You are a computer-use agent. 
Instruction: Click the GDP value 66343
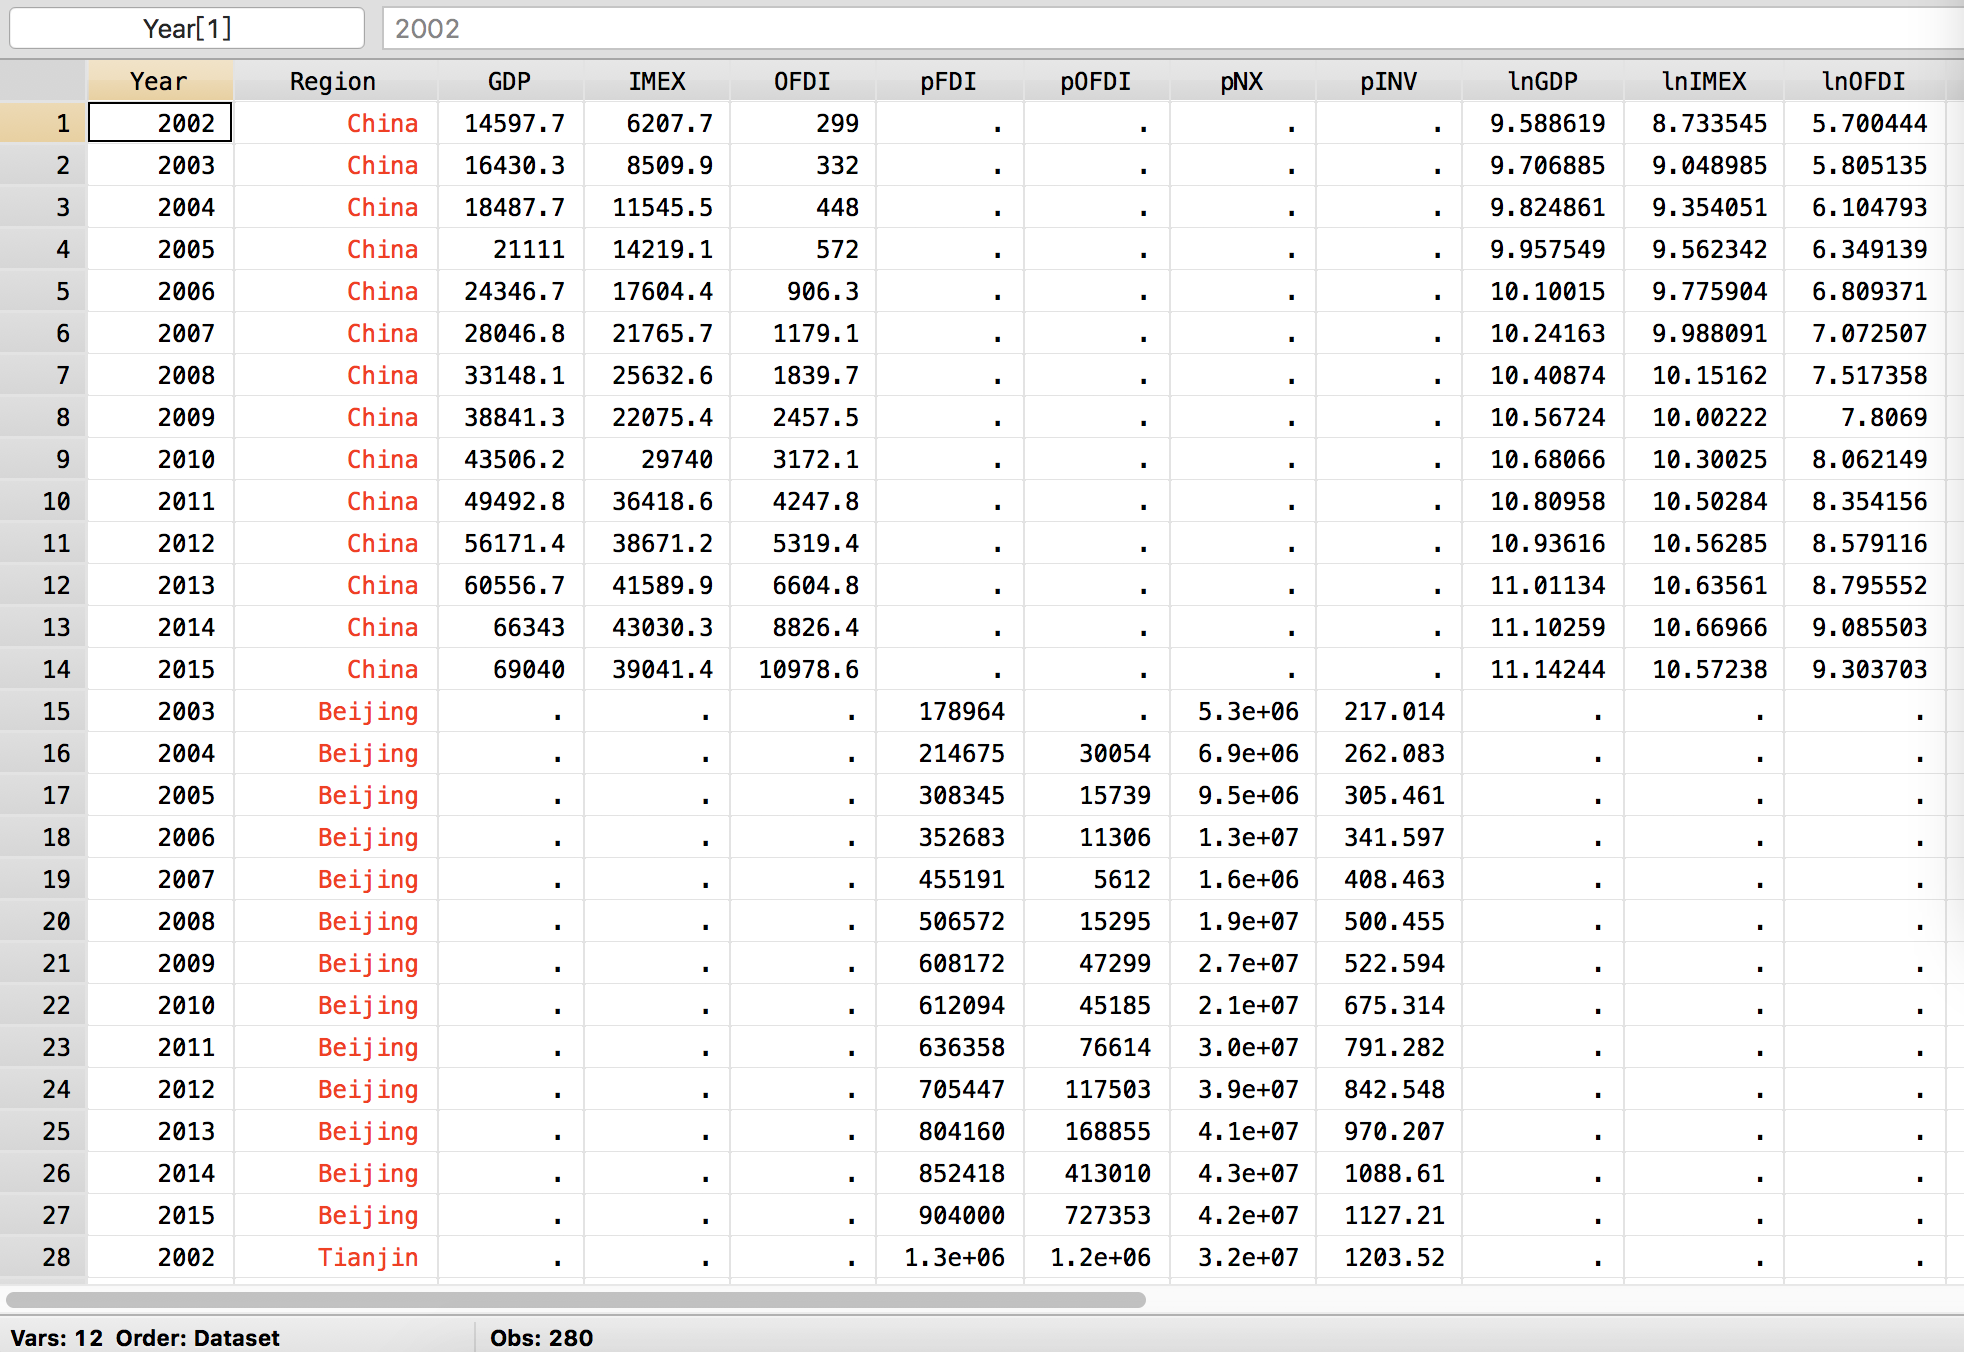528,627
